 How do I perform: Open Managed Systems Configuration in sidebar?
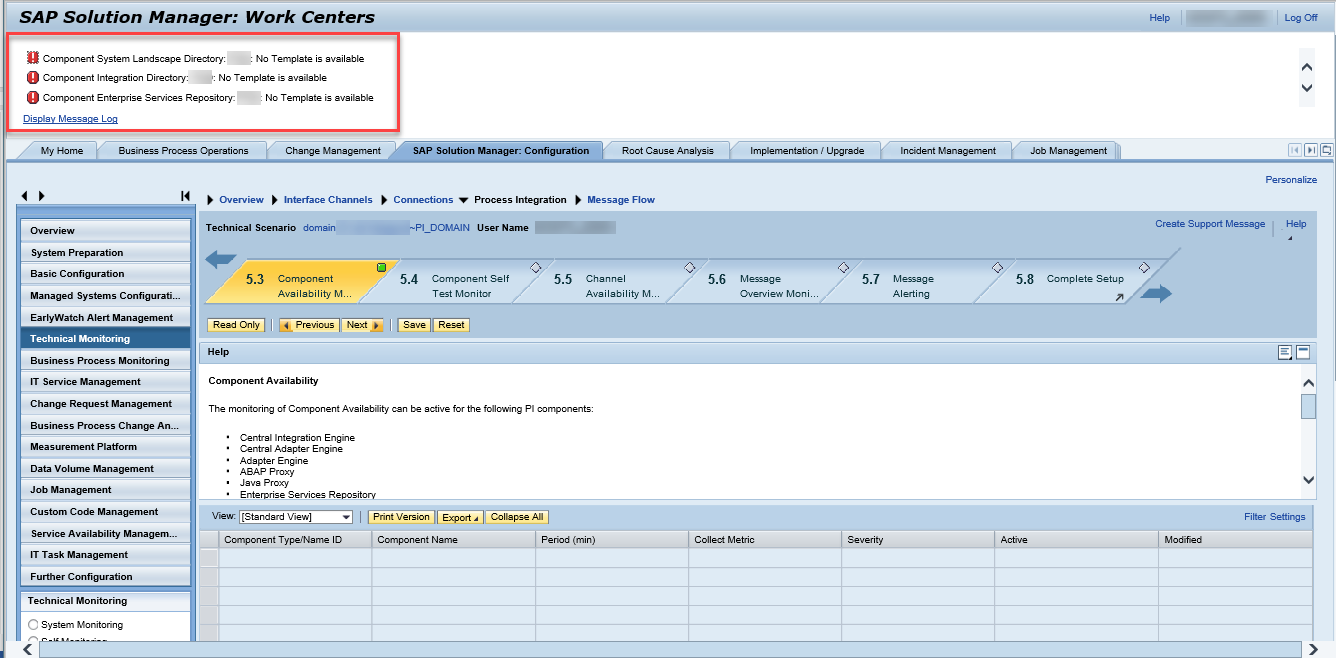[x=105, y=296]
